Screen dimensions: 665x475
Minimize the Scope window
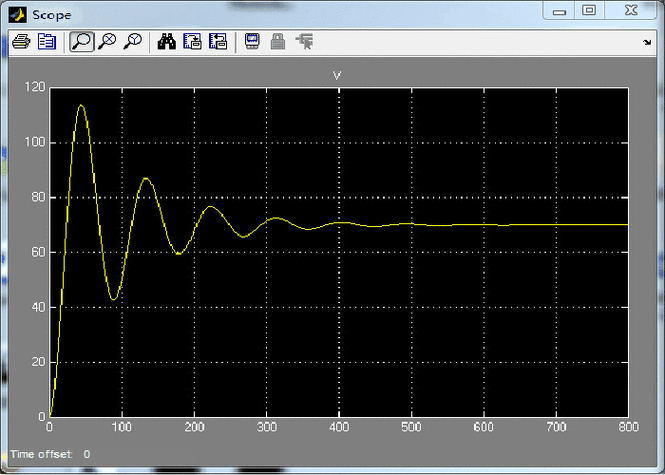(x=559, y=11)
